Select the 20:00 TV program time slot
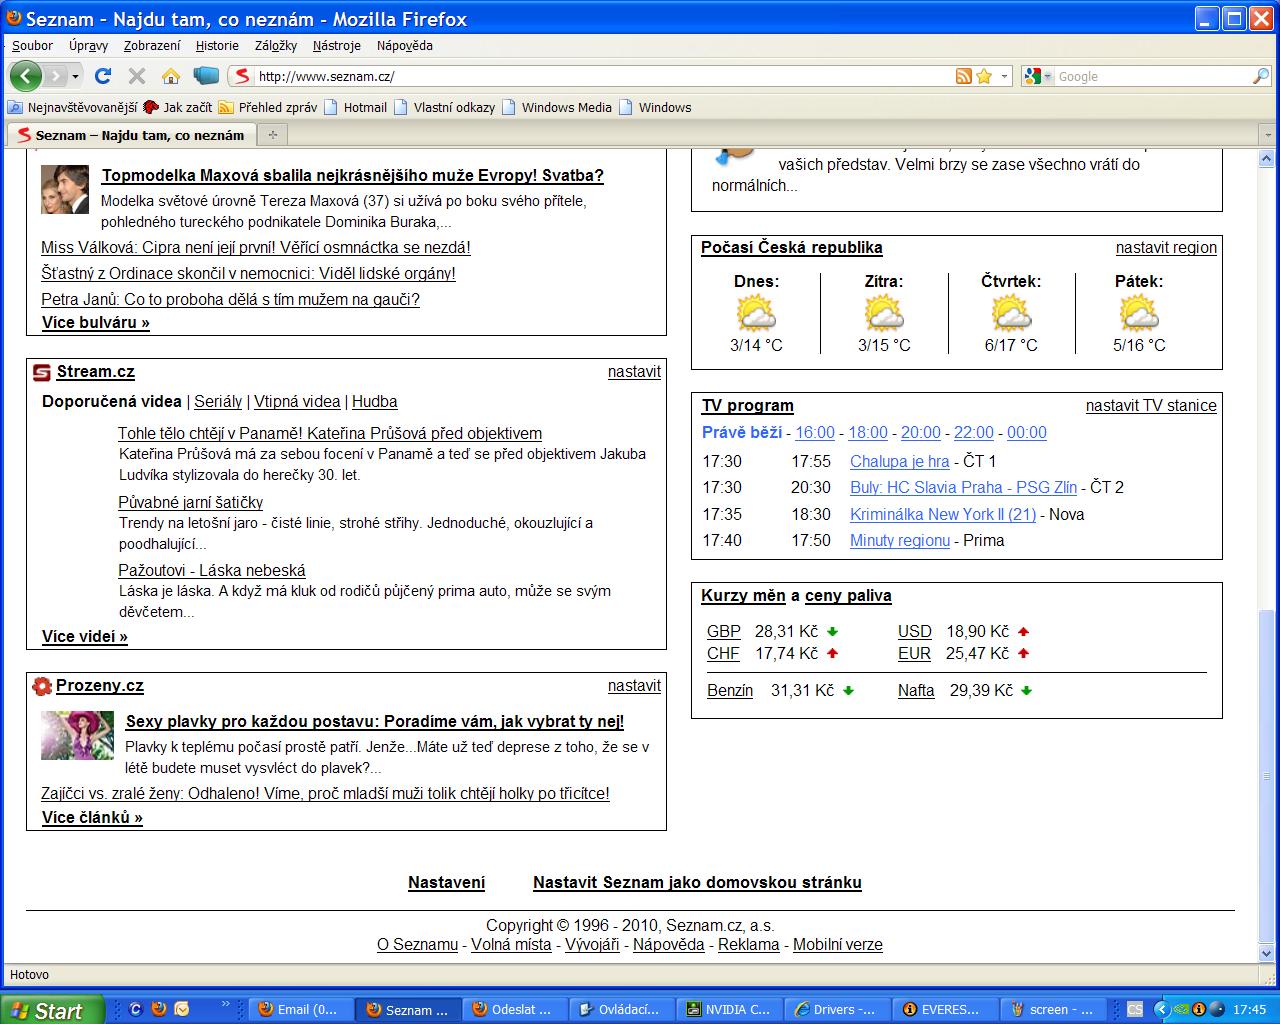The image size is (1280, 1024). [x=920, y=432]
